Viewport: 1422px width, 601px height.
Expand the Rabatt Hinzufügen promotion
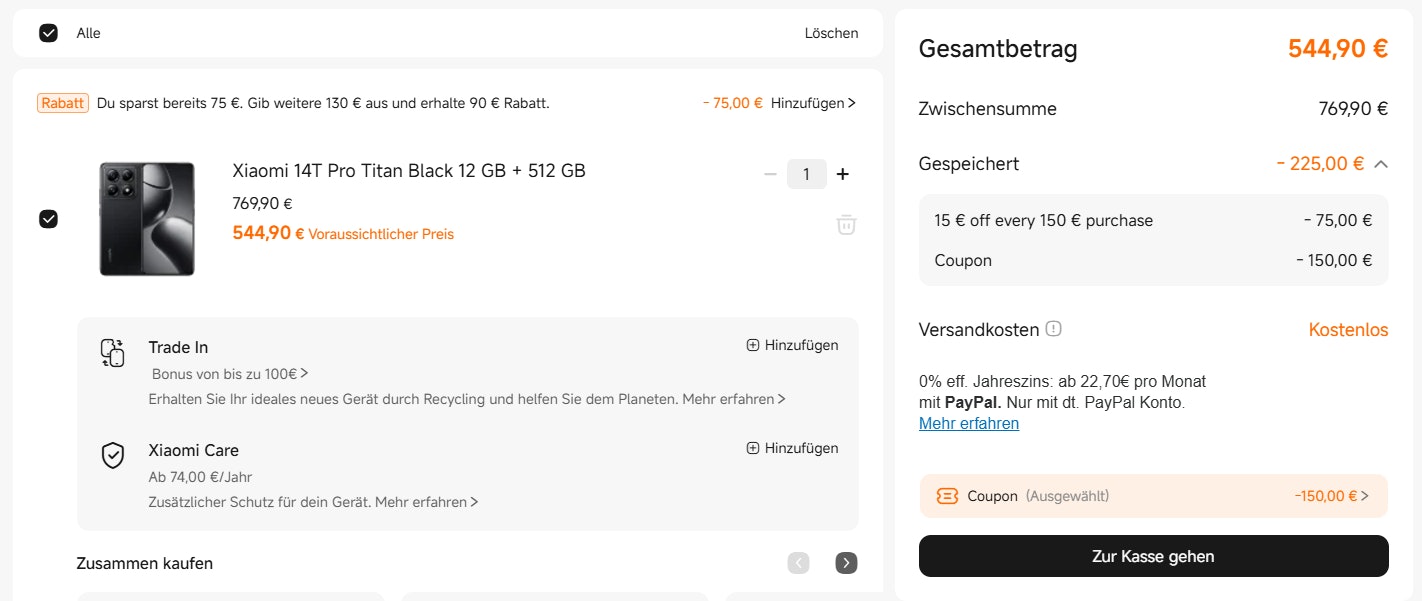(x=813, y=102)
